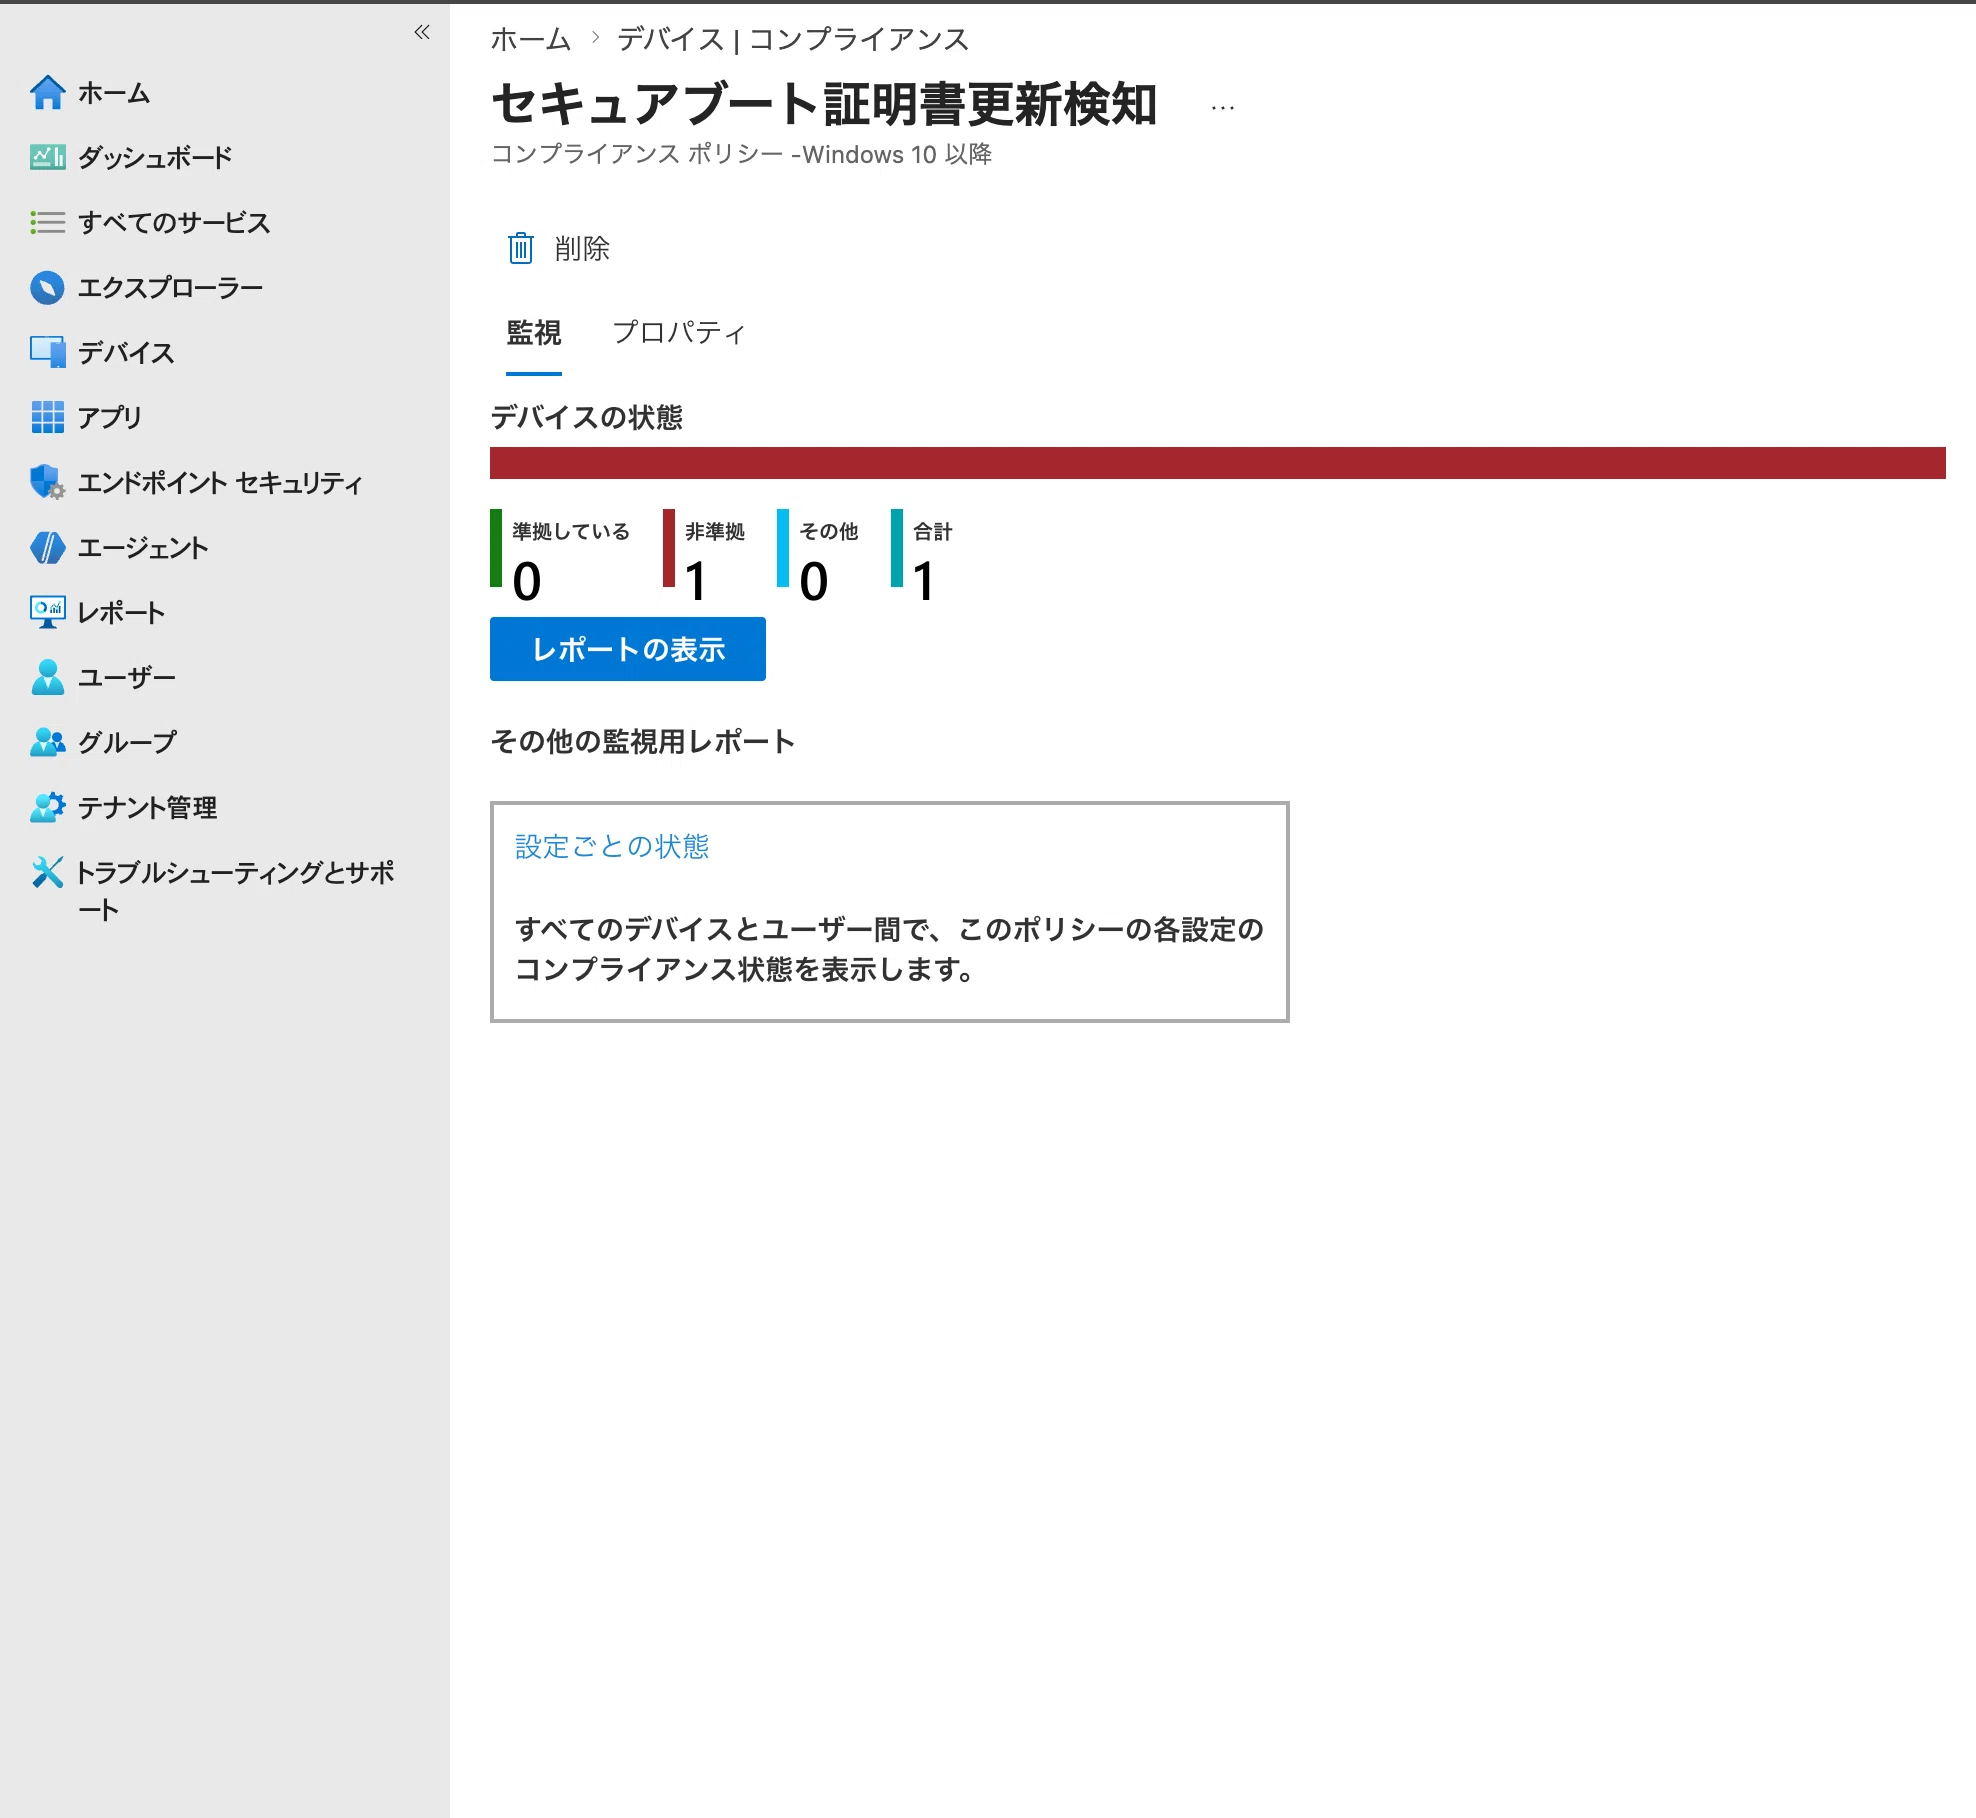Select テナント管理 label in navigation
This screenshot has height=1818, width=1976.
click(147, 807)
